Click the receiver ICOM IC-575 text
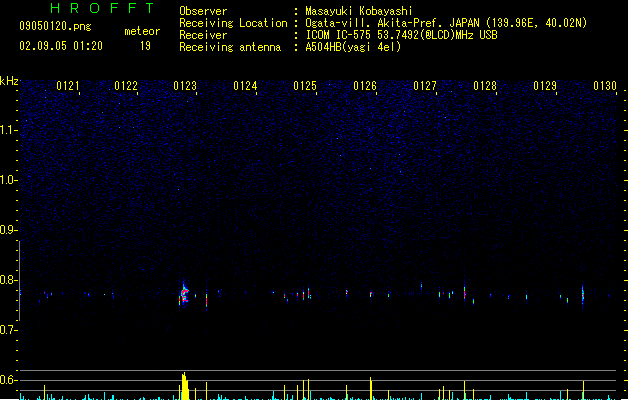Screen dimensions: 629x400 tap(401, 35)
